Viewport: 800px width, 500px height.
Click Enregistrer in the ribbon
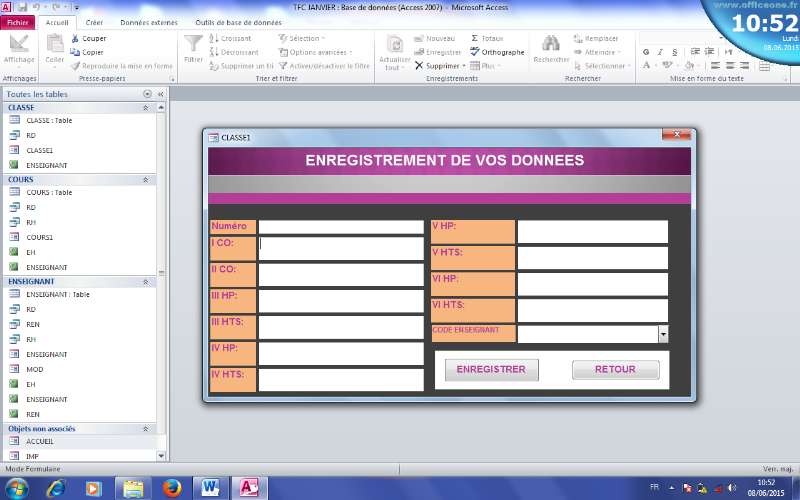pos(437,52)
